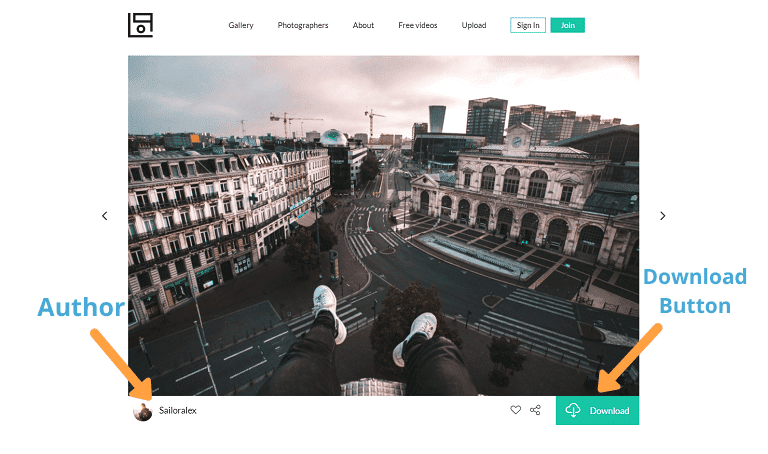Click the cloud download icon

tap(573, 410)
